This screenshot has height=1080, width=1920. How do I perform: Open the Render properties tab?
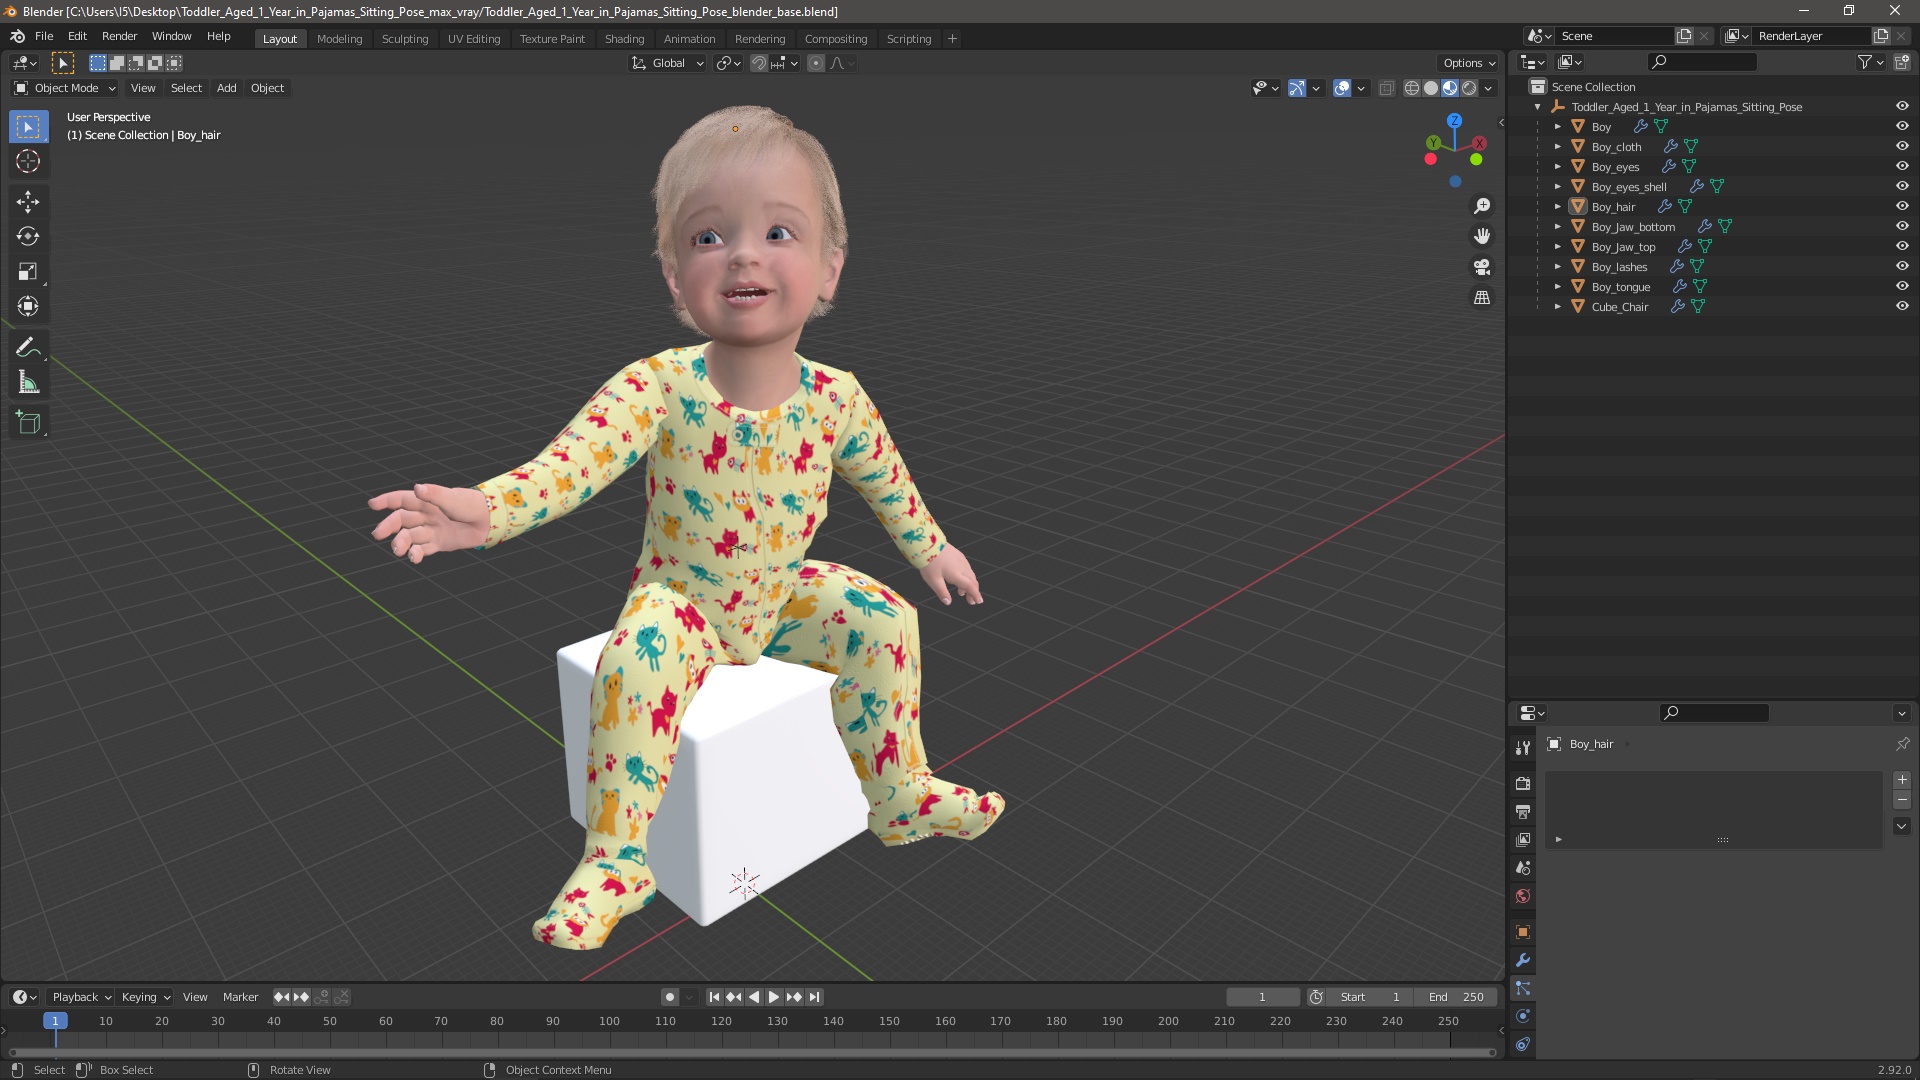(1522, 783)
